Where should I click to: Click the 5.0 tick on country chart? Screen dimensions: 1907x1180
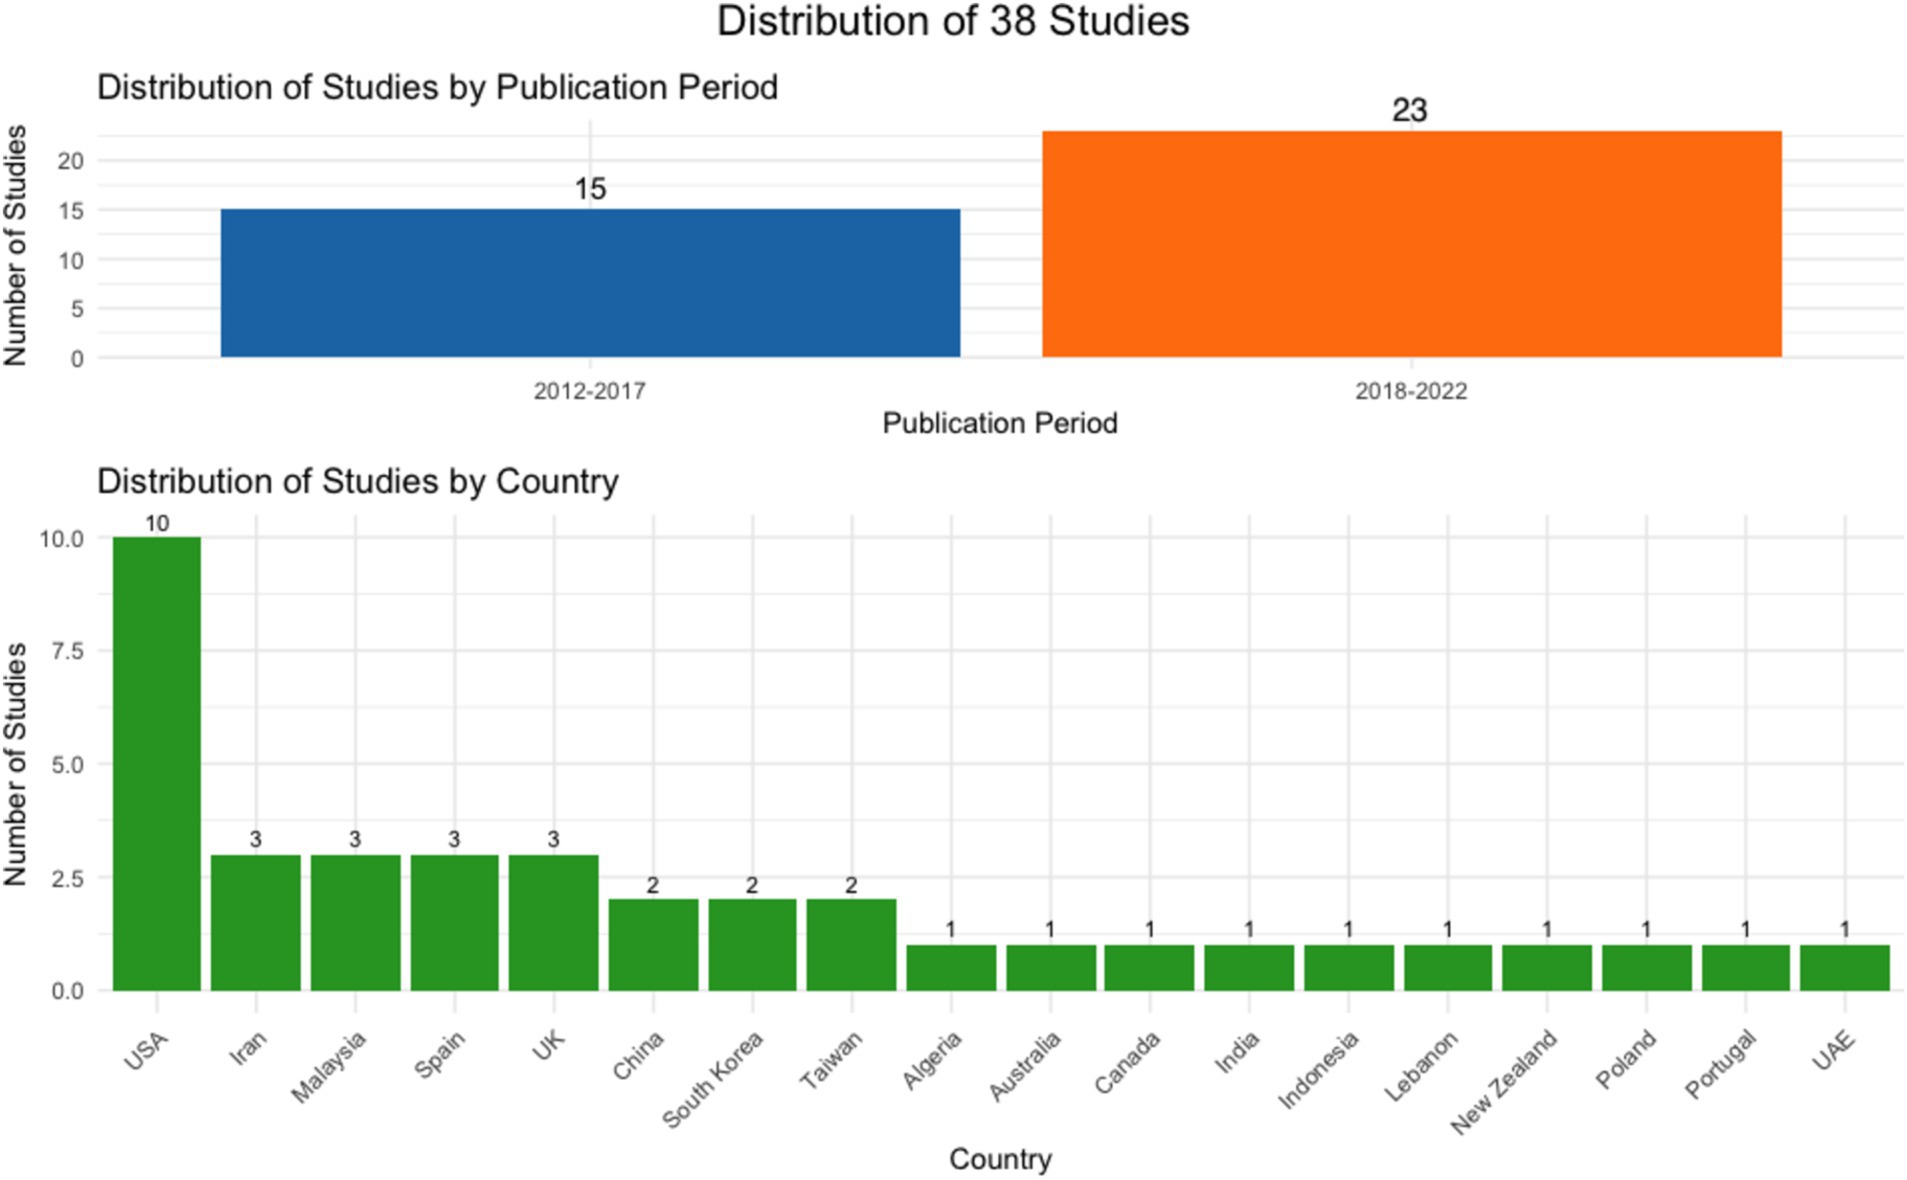[x=67, y=765]
